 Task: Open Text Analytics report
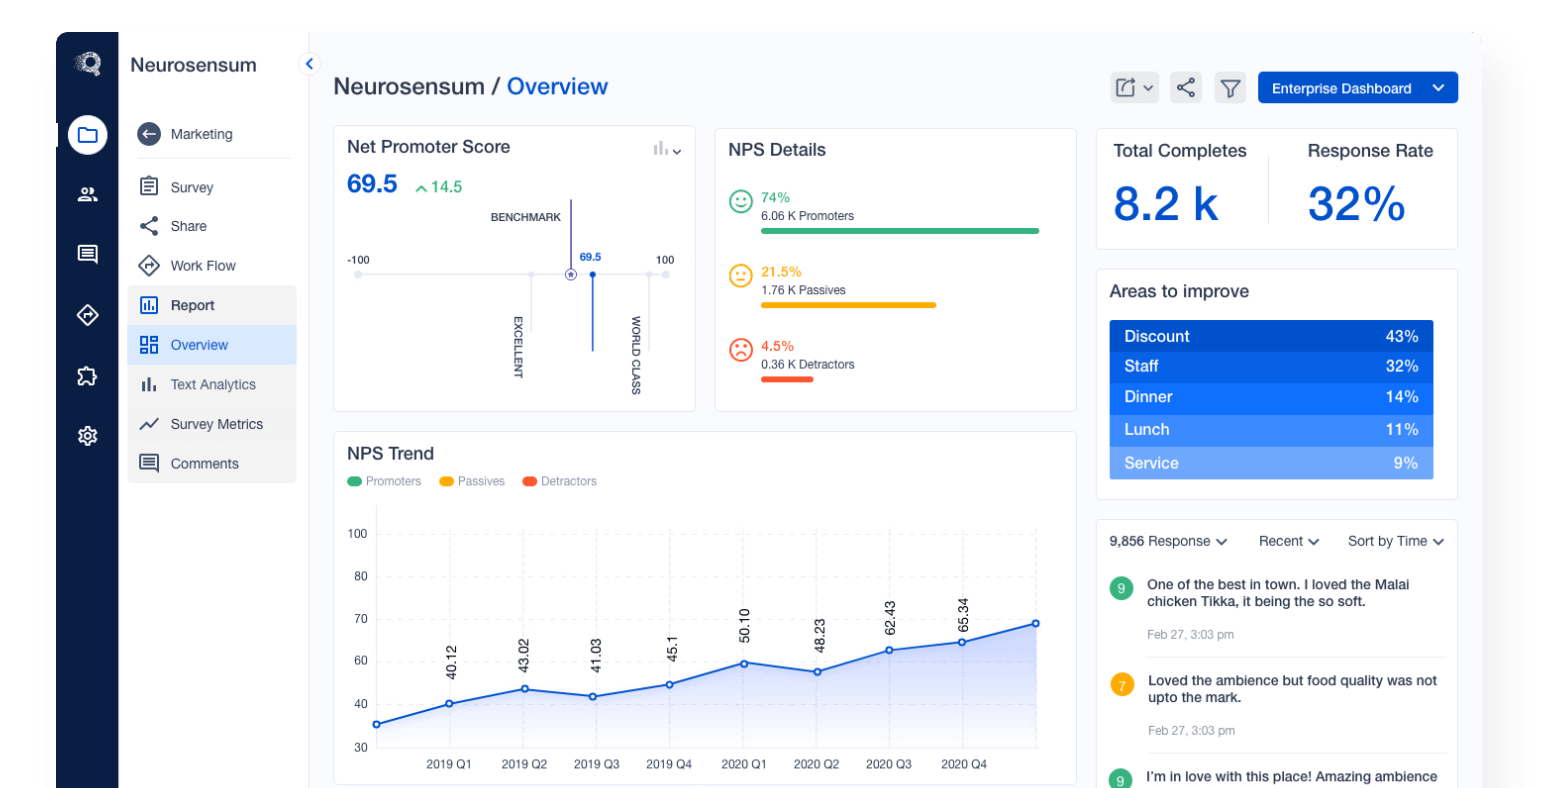[x=212, y=384]
